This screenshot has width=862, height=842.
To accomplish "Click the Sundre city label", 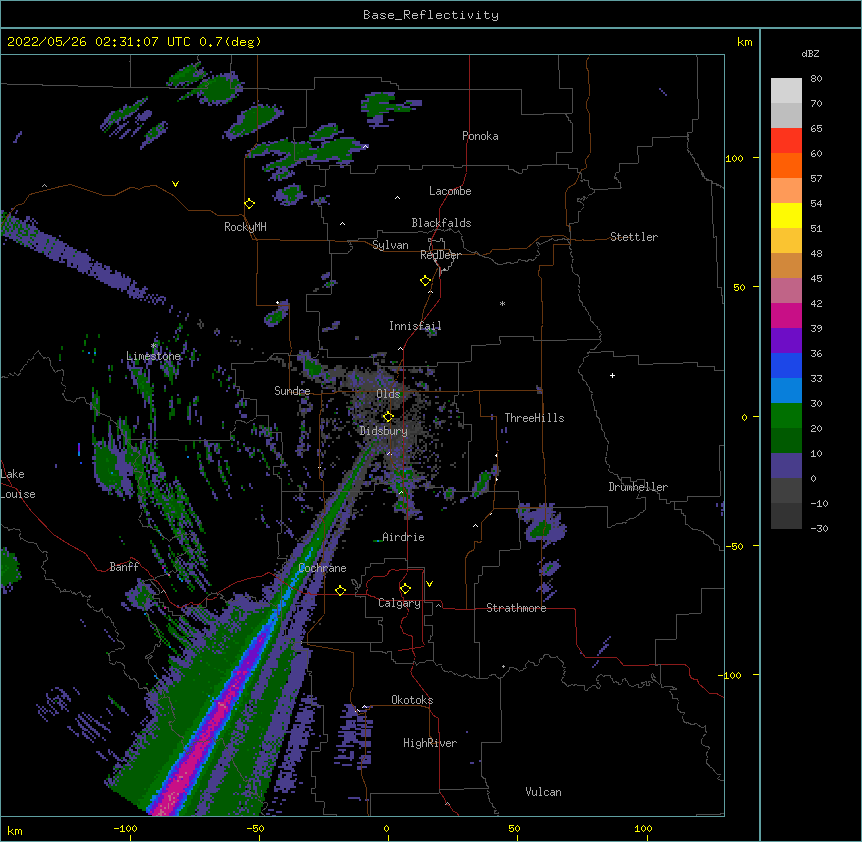I will point(292,391).
